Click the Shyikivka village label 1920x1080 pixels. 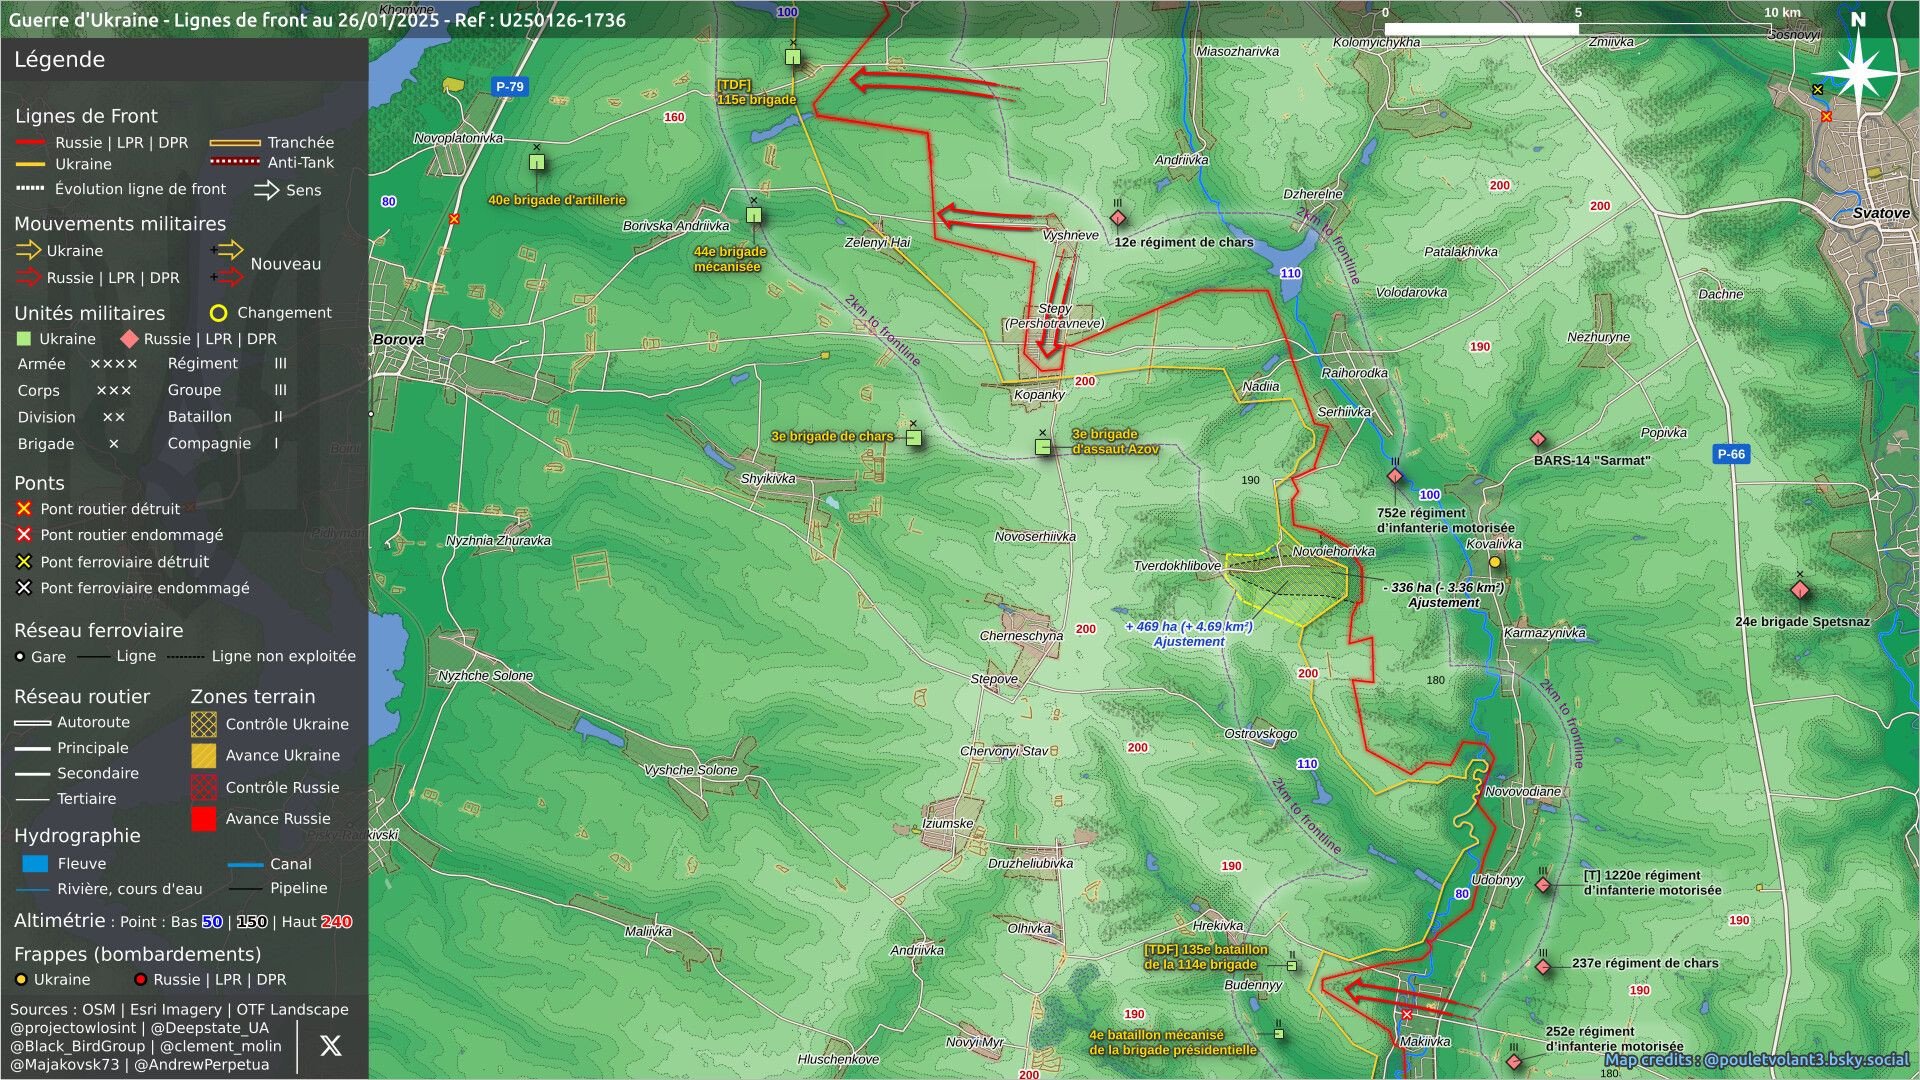[x=768, y=479]
